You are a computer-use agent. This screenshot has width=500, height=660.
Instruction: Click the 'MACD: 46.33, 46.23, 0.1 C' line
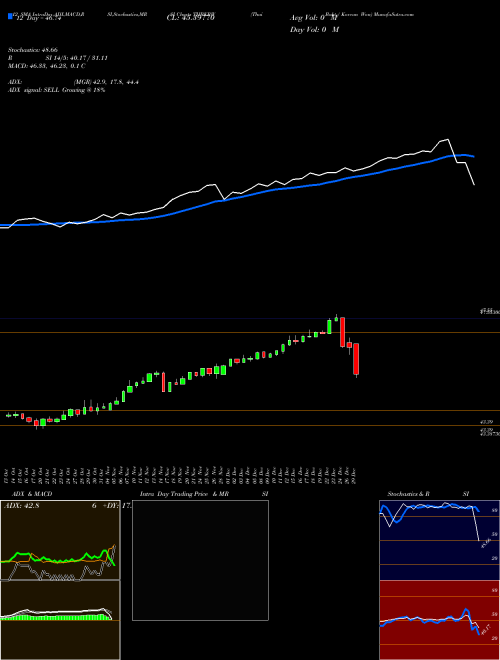47,66
